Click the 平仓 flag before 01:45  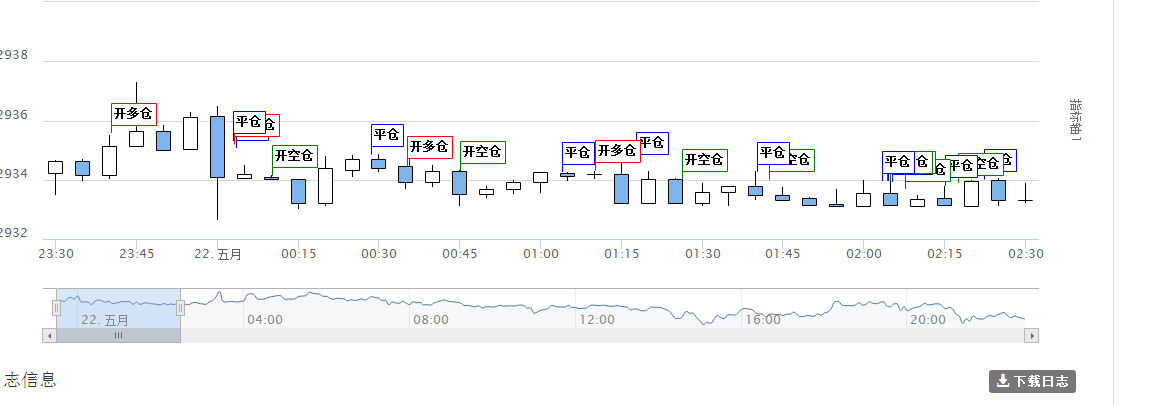(x=773, y=153)
